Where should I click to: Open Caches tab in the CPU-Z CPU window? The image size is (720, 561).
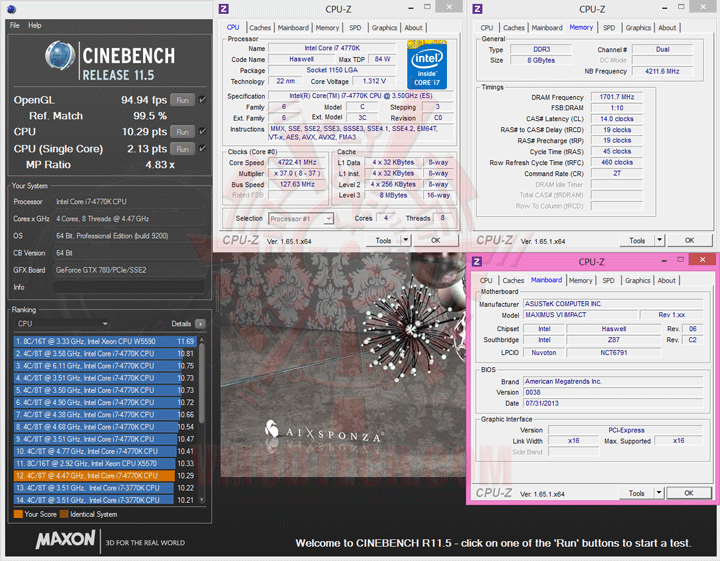pos(260,28)
